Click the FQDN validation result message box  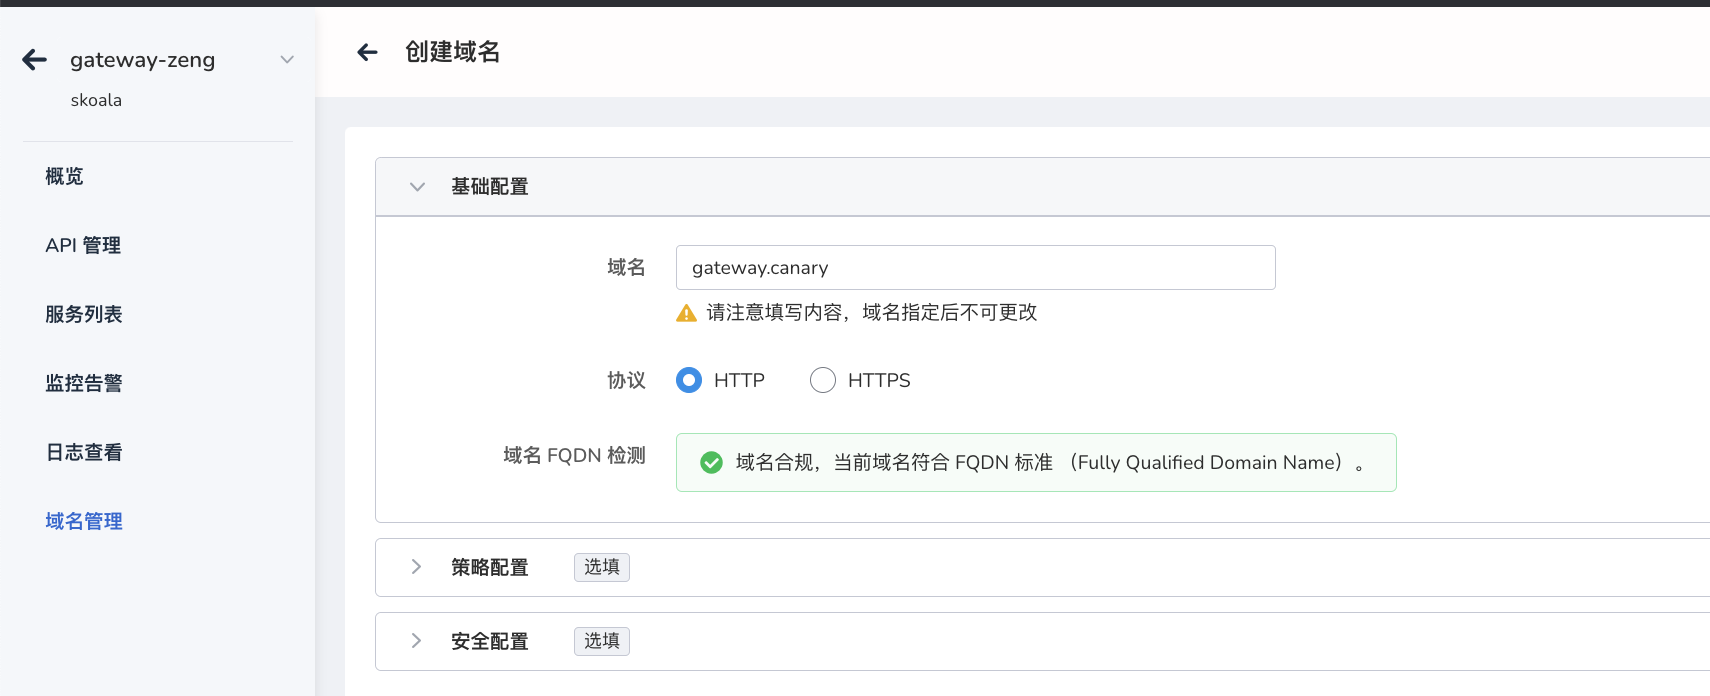coord(1036,462)
